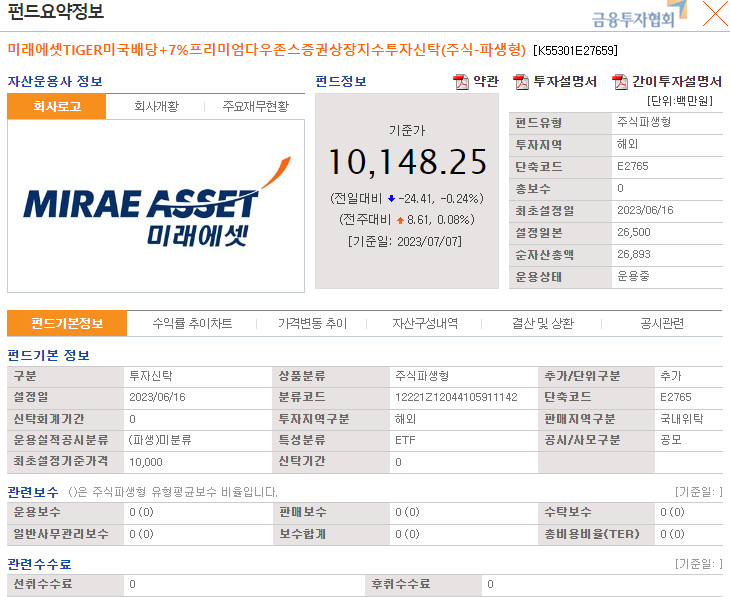Click the 관련보수 section heading
The height and width of the screenshot is (597, 730).
33,492
